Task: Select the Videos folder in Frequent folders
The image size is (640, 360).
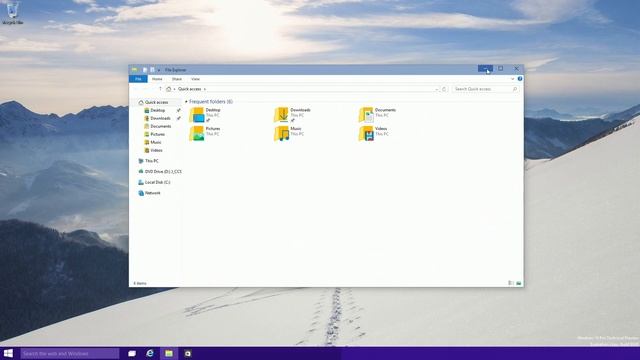Action: point(373,133)
